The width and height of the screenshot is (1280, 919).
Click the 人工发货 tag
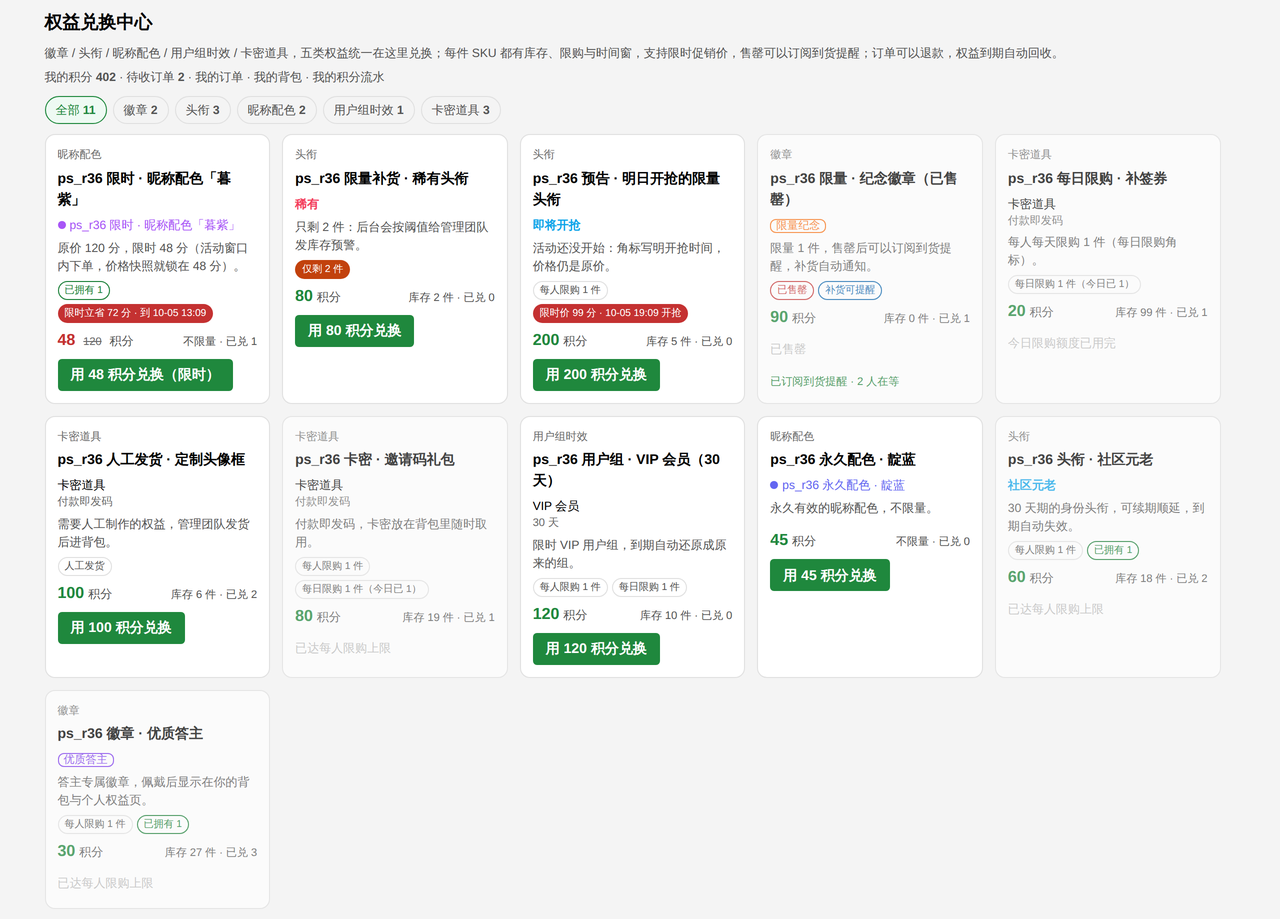[x=85, y=566]
